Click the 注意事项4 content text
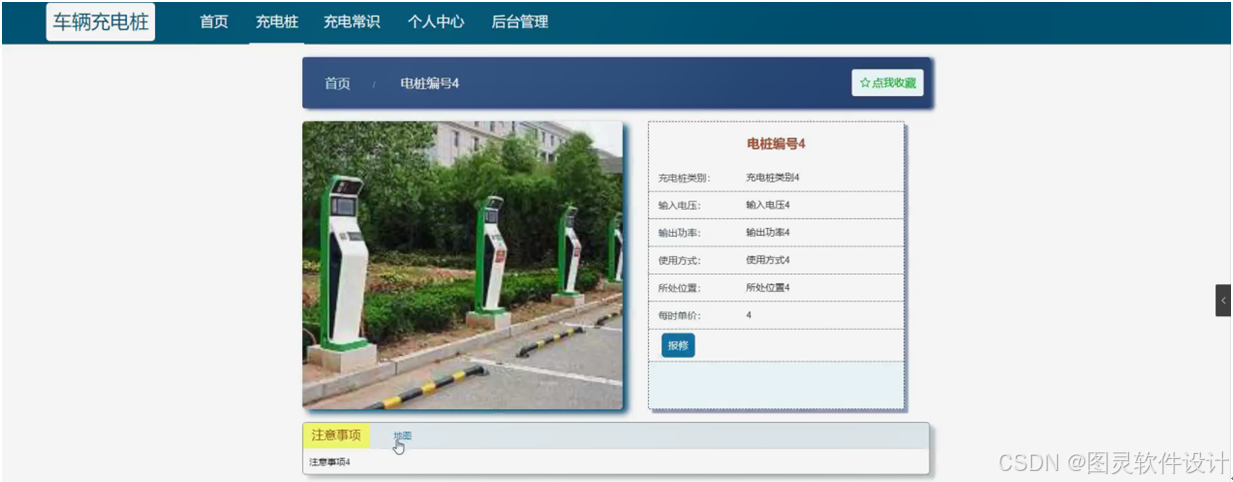Image resolution: width=1233 pixels, height=482 pixels. pyautogui.click(x=330, y=462)
